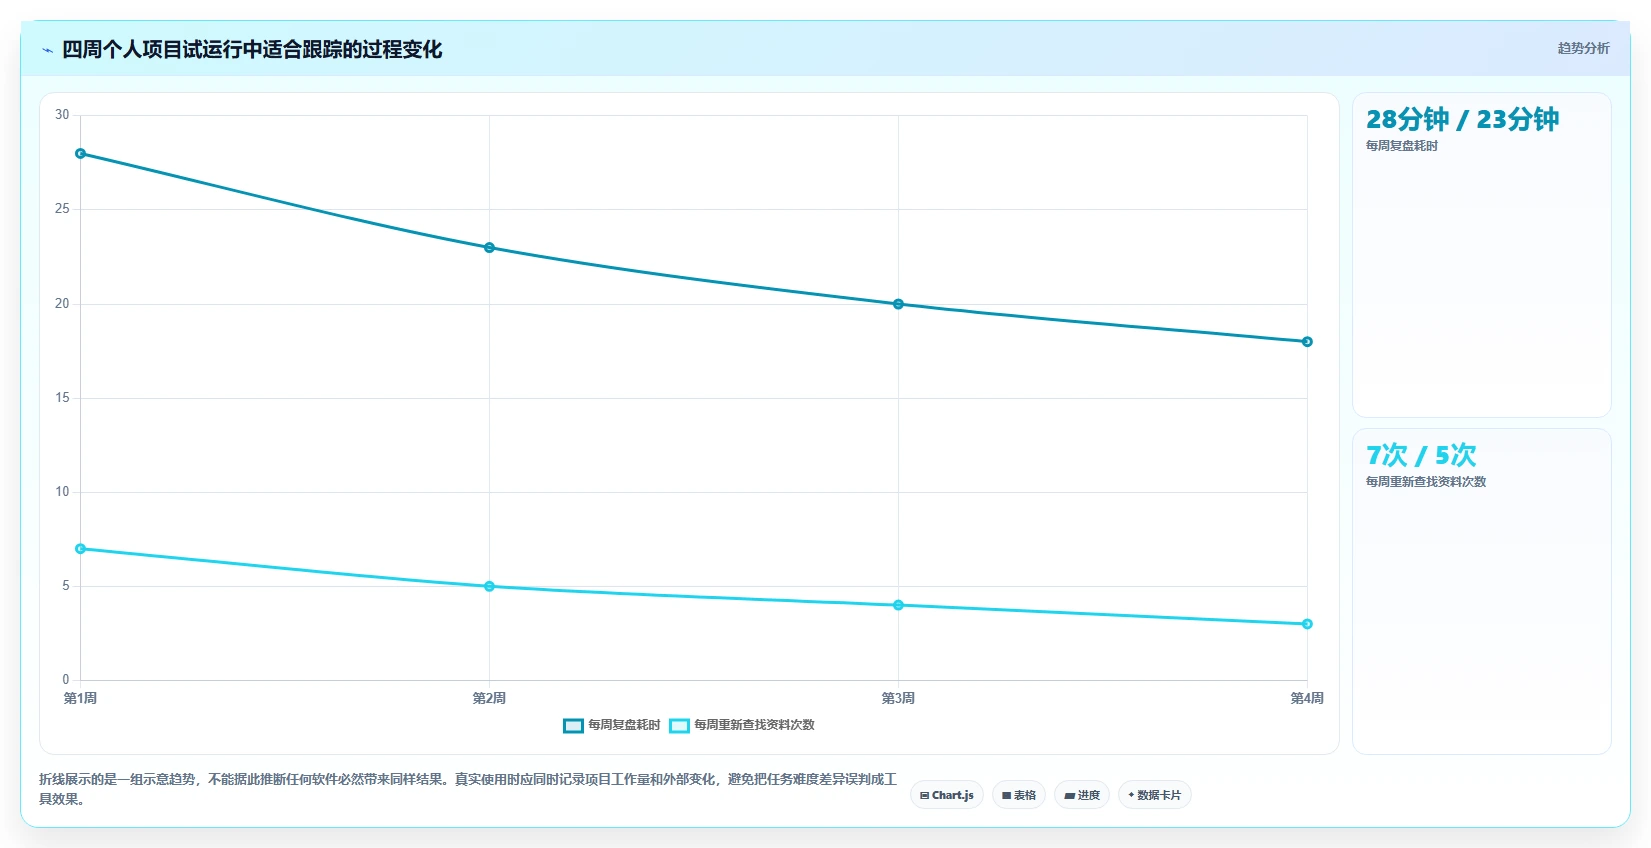Click the 20 y-axis label
Image resolution: width=1651 pixels, height=848 pixels.
(62, 304)
